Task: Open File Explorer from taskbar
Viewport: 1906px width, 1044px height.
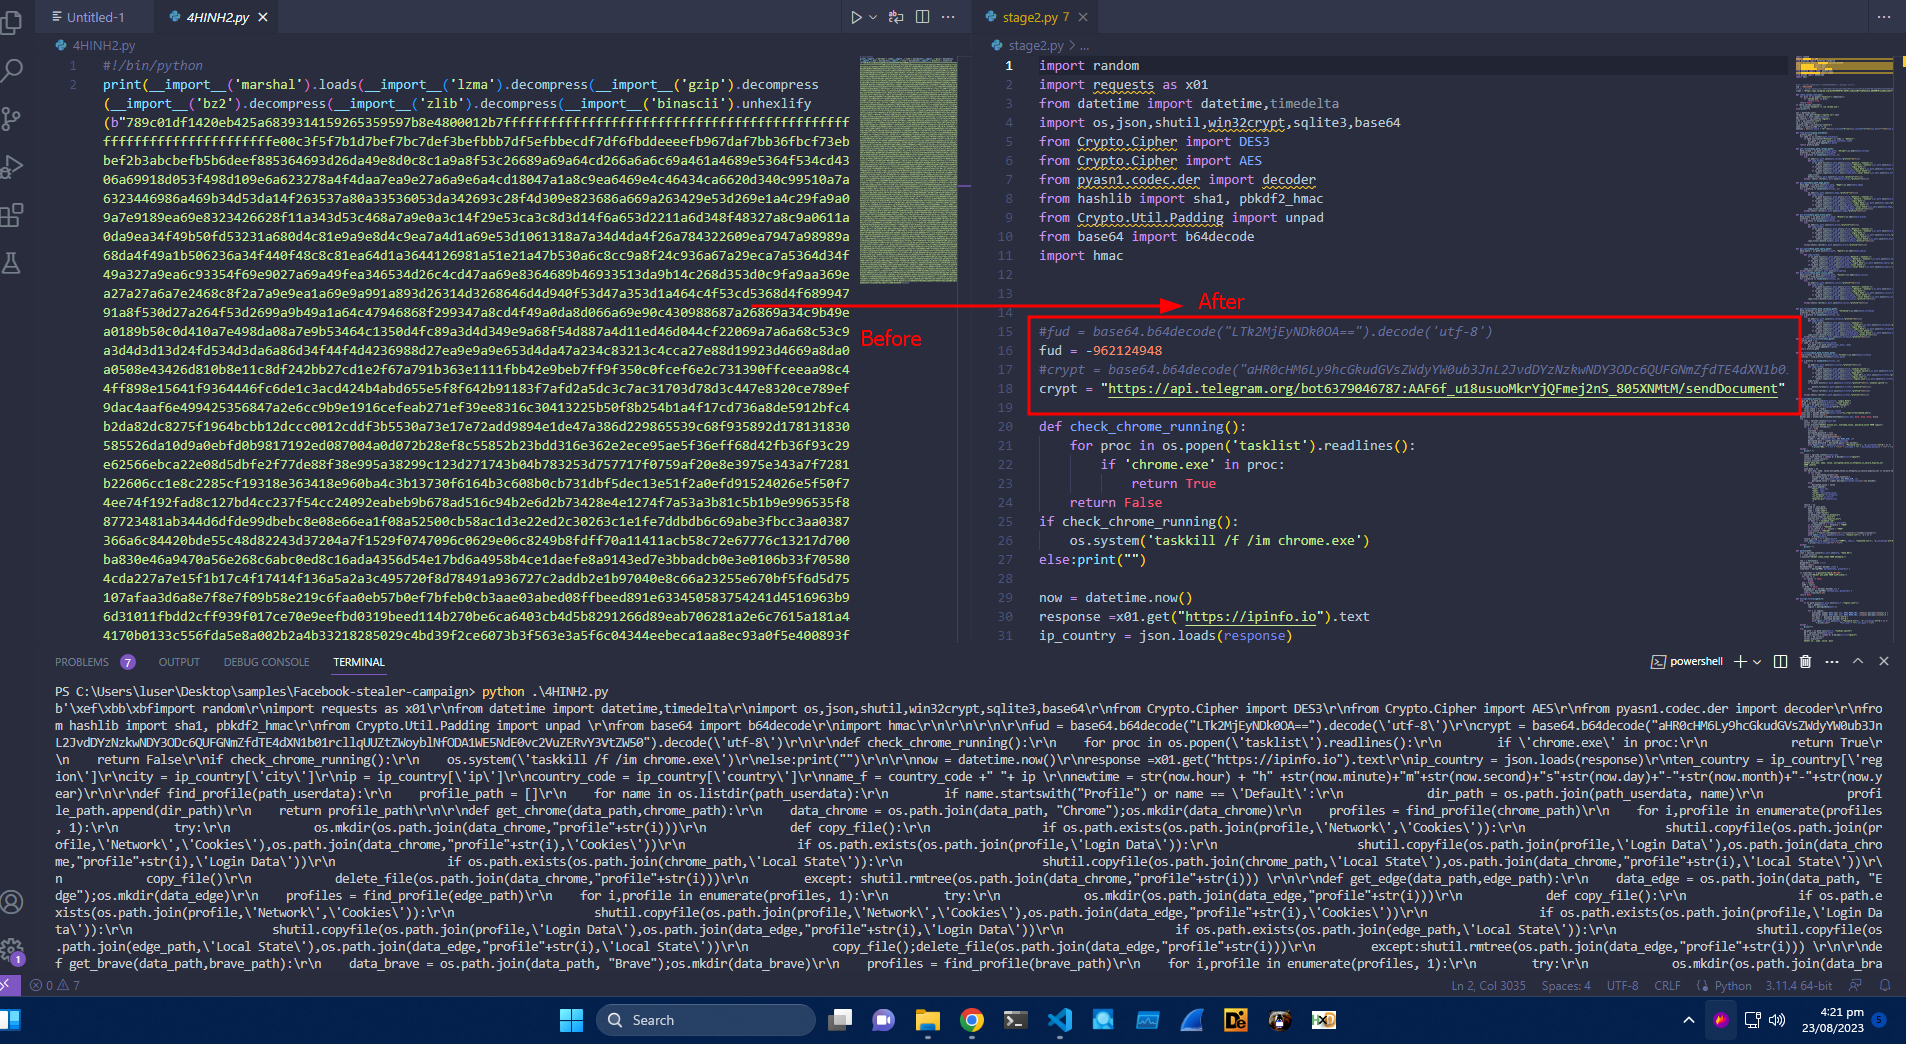Action: tap(927, 1020)
